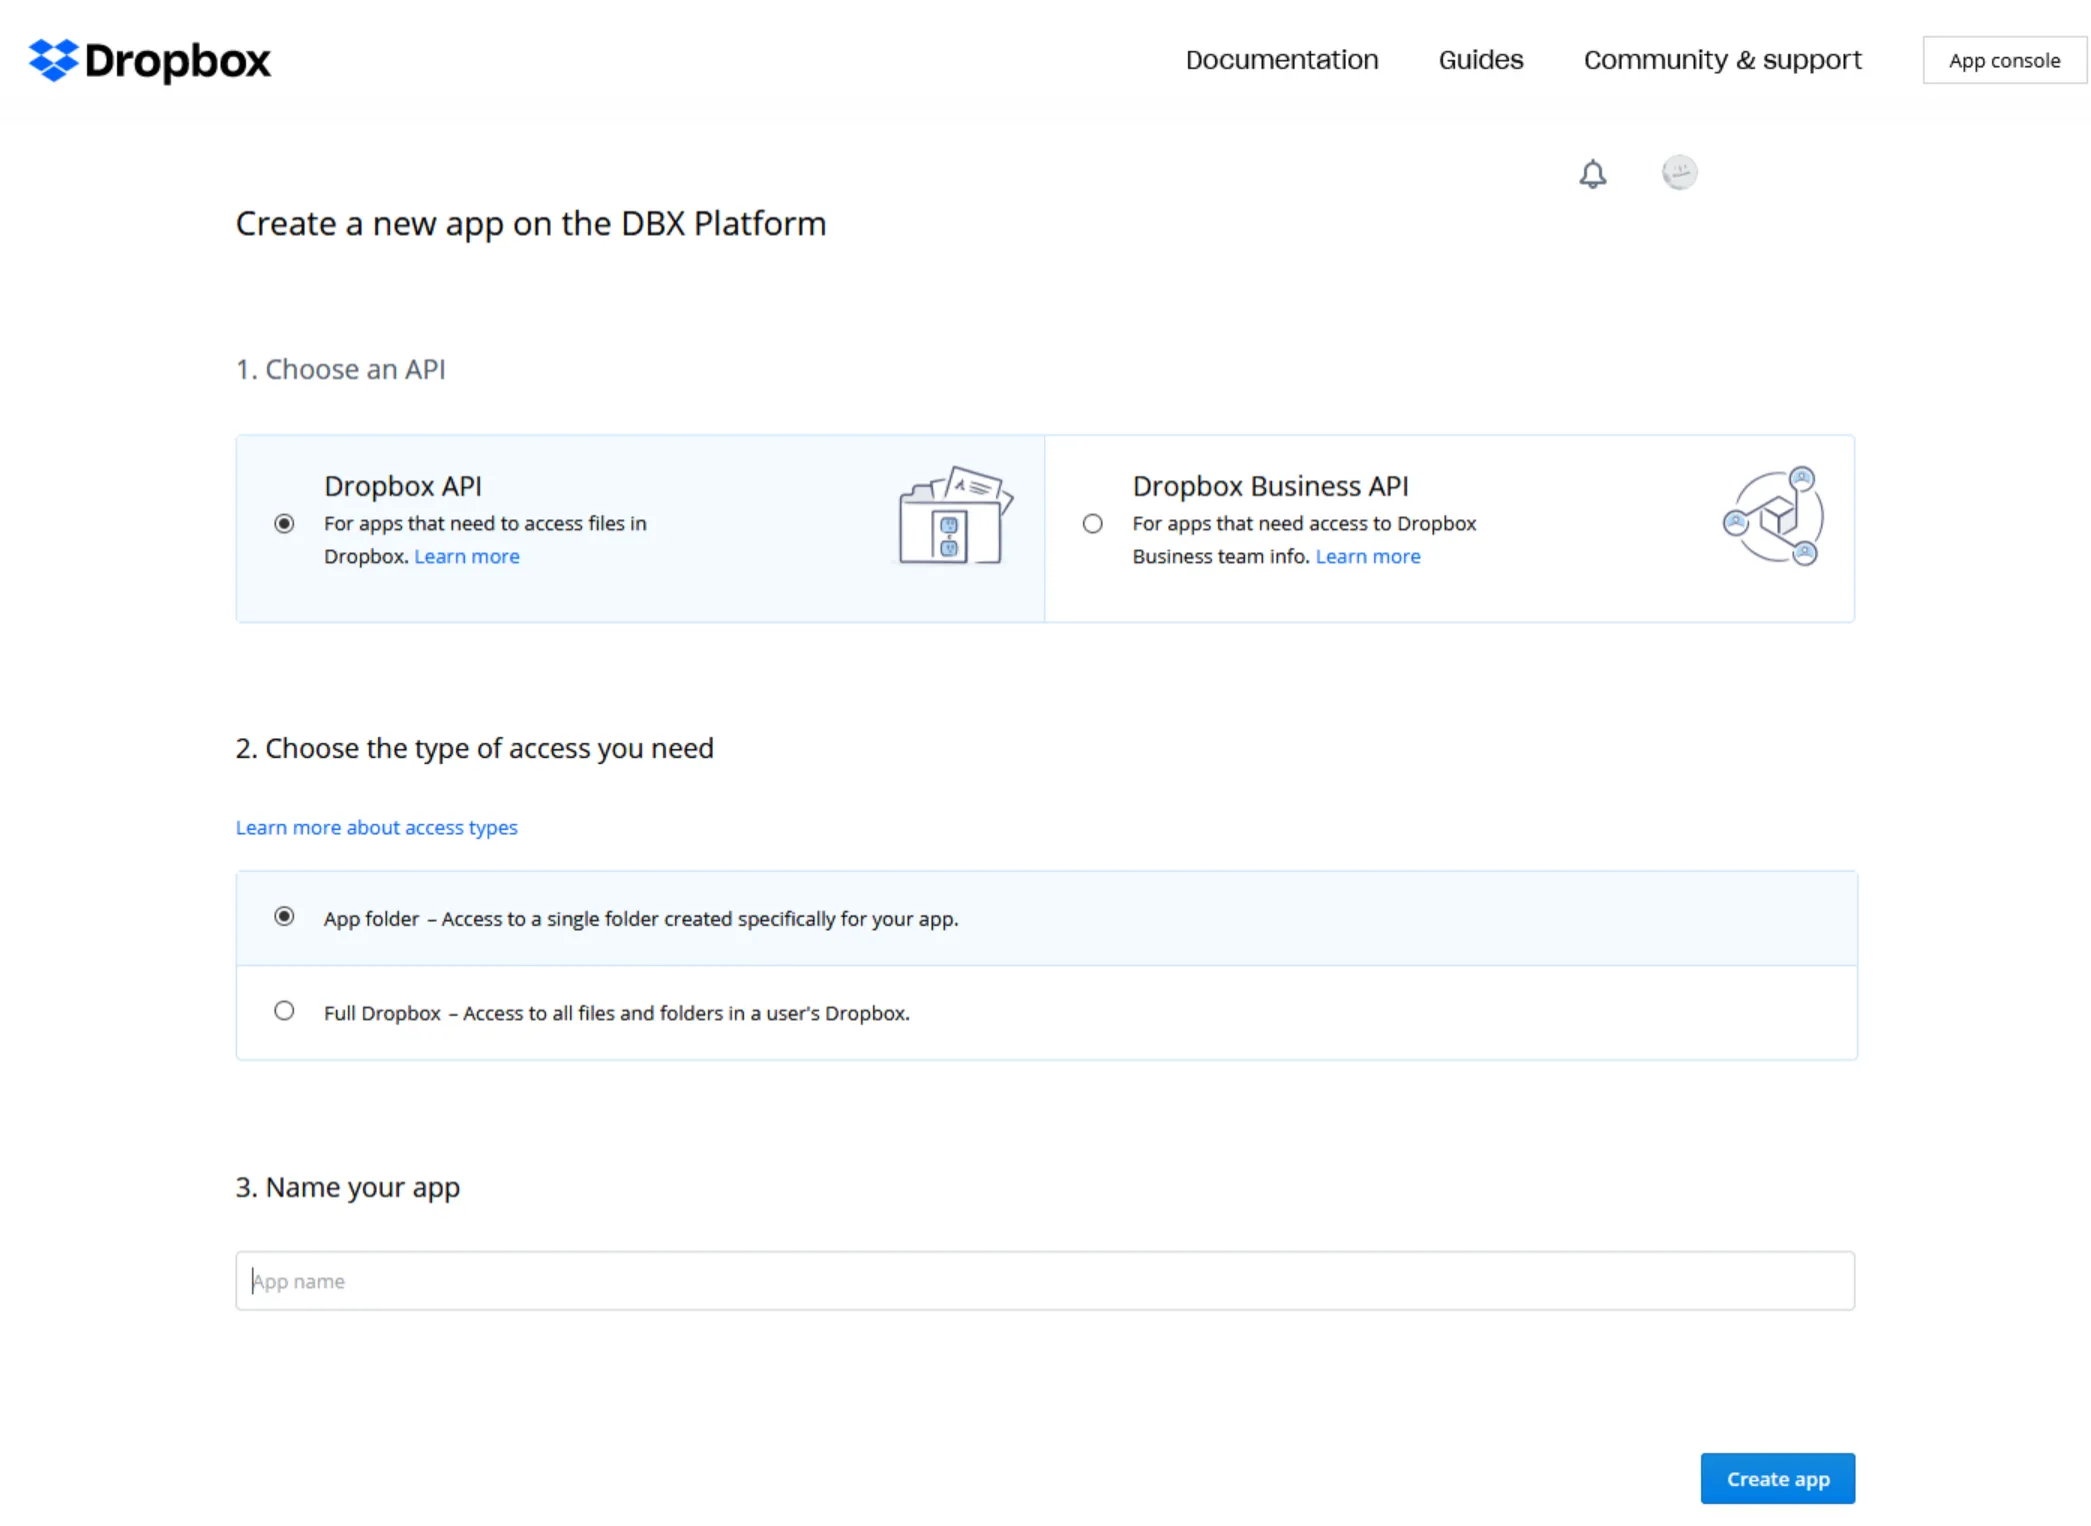
Task: Open the user account avatar menu
Action: (1679, 172)
